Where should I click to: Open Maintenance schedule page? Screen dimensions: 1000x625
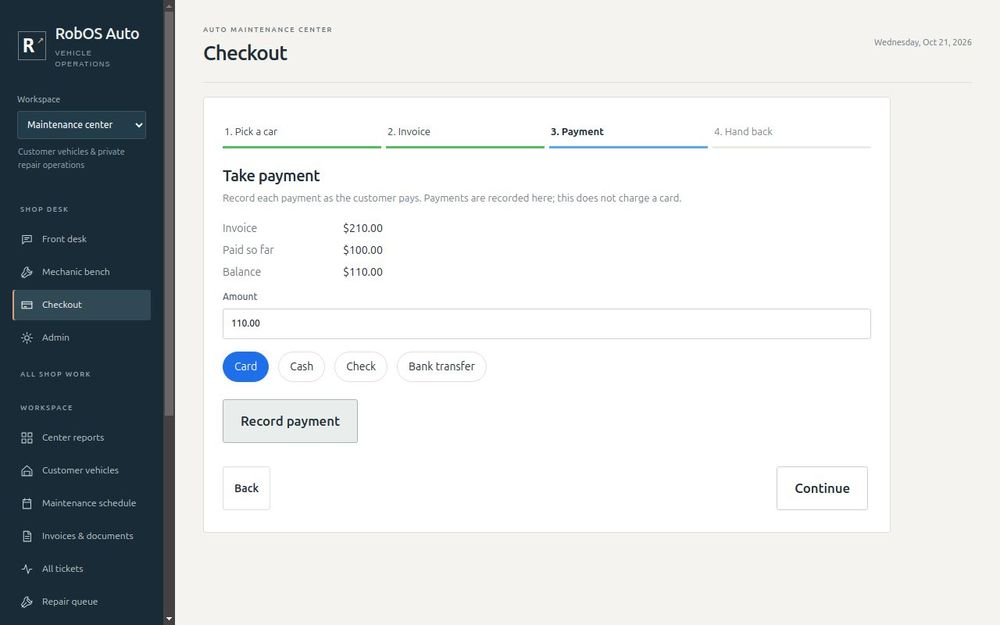click(x=82, y=504)
